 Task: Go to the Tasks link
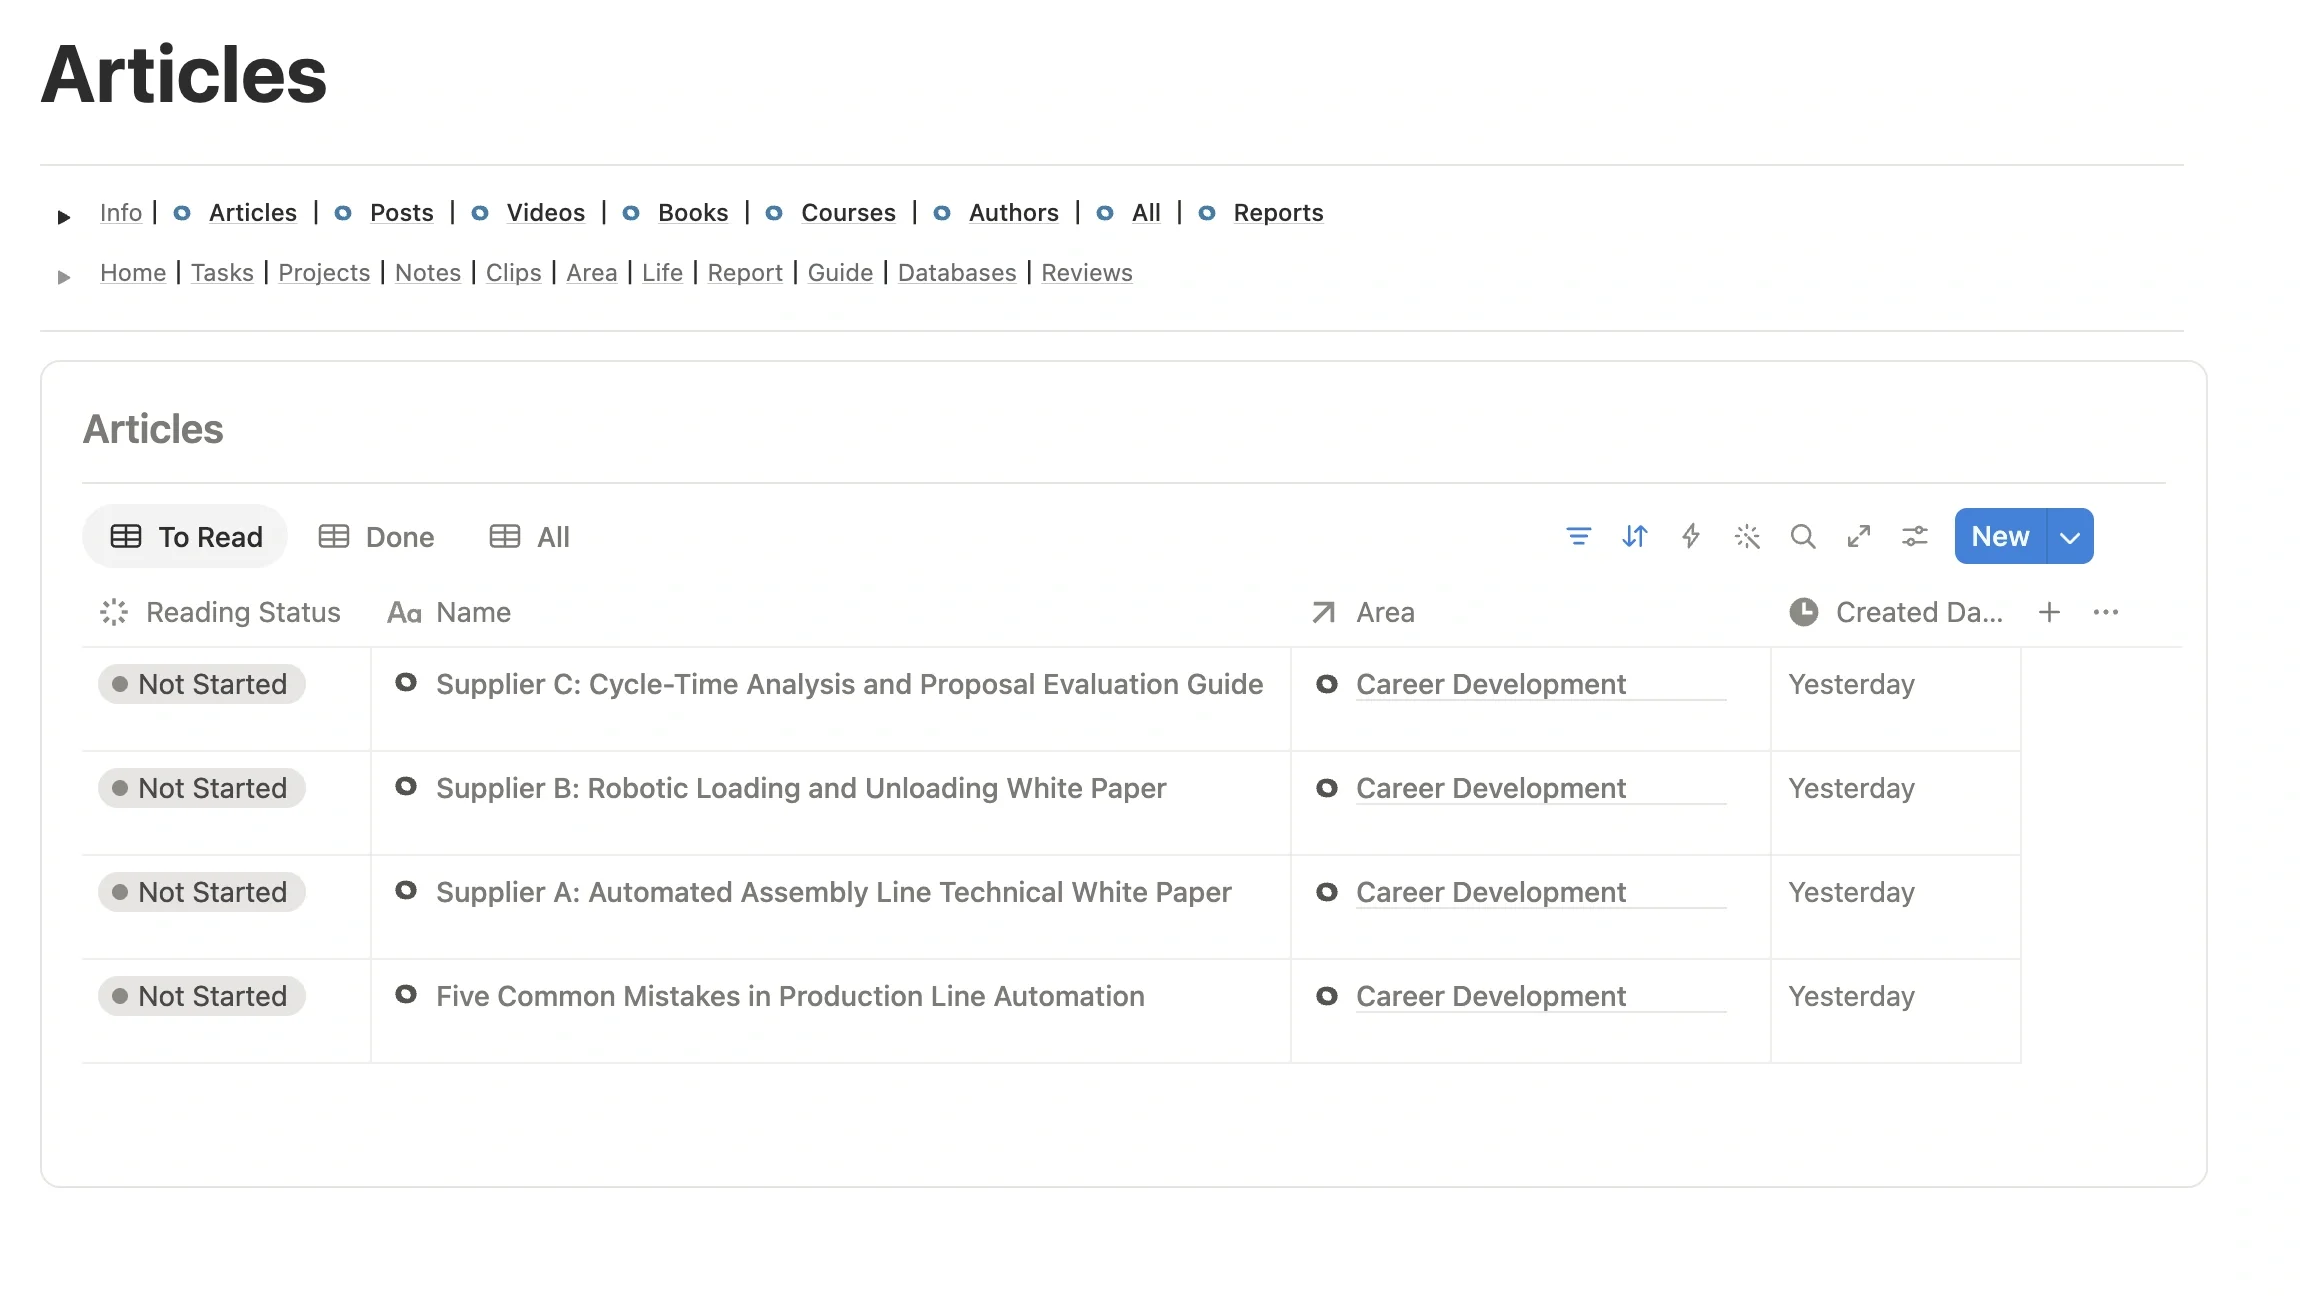(x=222, y=273)
